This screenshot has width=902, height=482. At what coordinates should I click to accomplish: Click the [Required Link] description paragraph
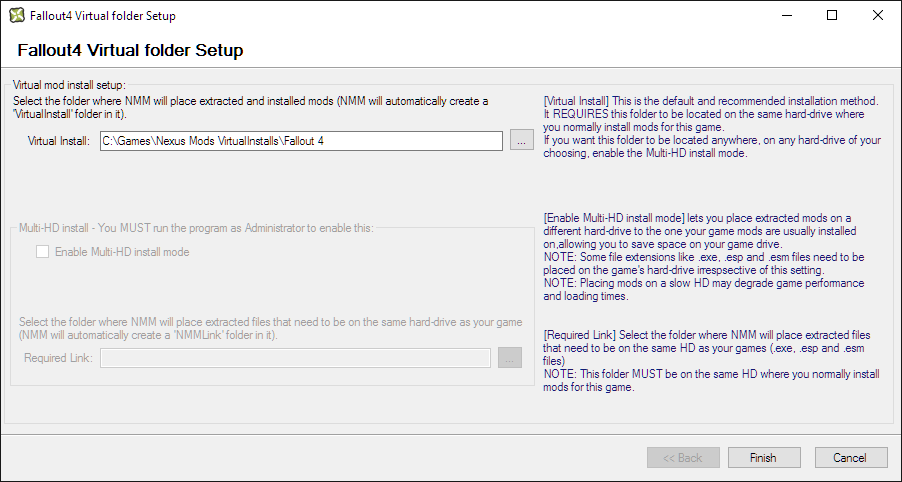711,361
